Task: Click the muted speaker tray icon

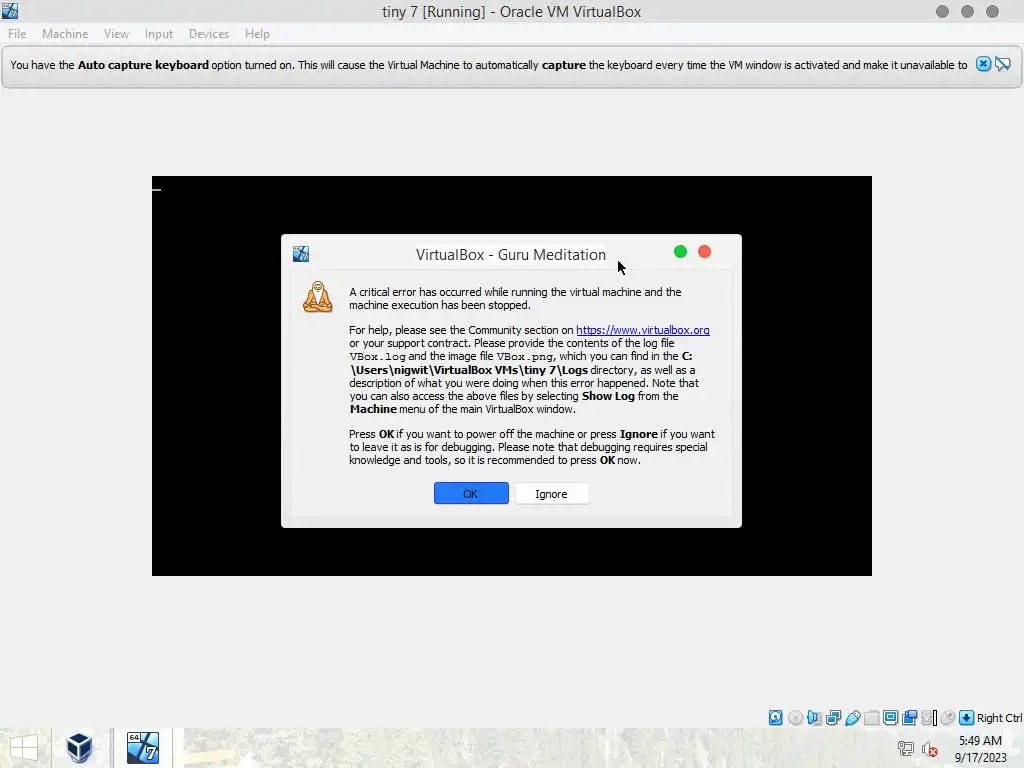Action: point(929,749)
